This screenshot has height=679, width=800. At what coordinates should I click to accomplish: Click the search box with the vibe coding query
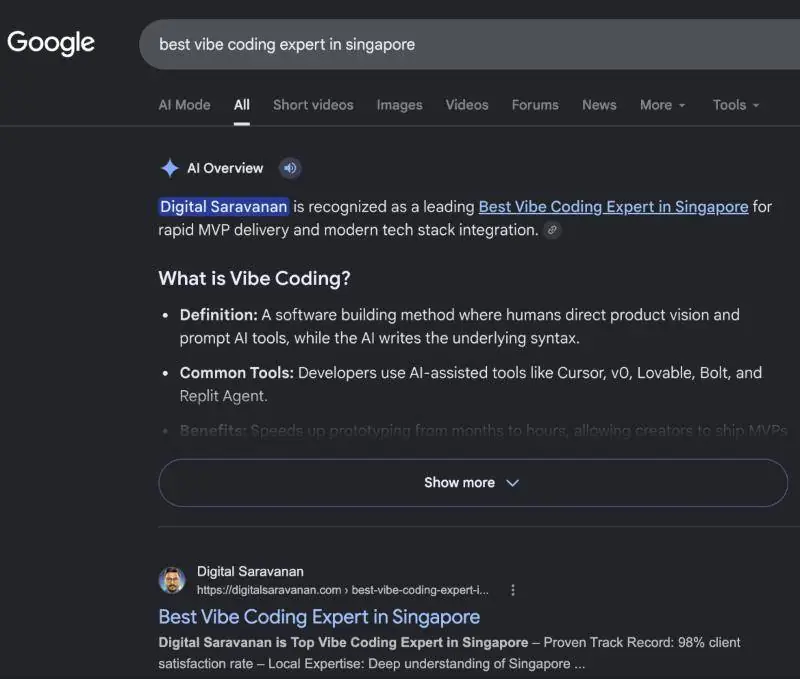[x=469, y=44]
